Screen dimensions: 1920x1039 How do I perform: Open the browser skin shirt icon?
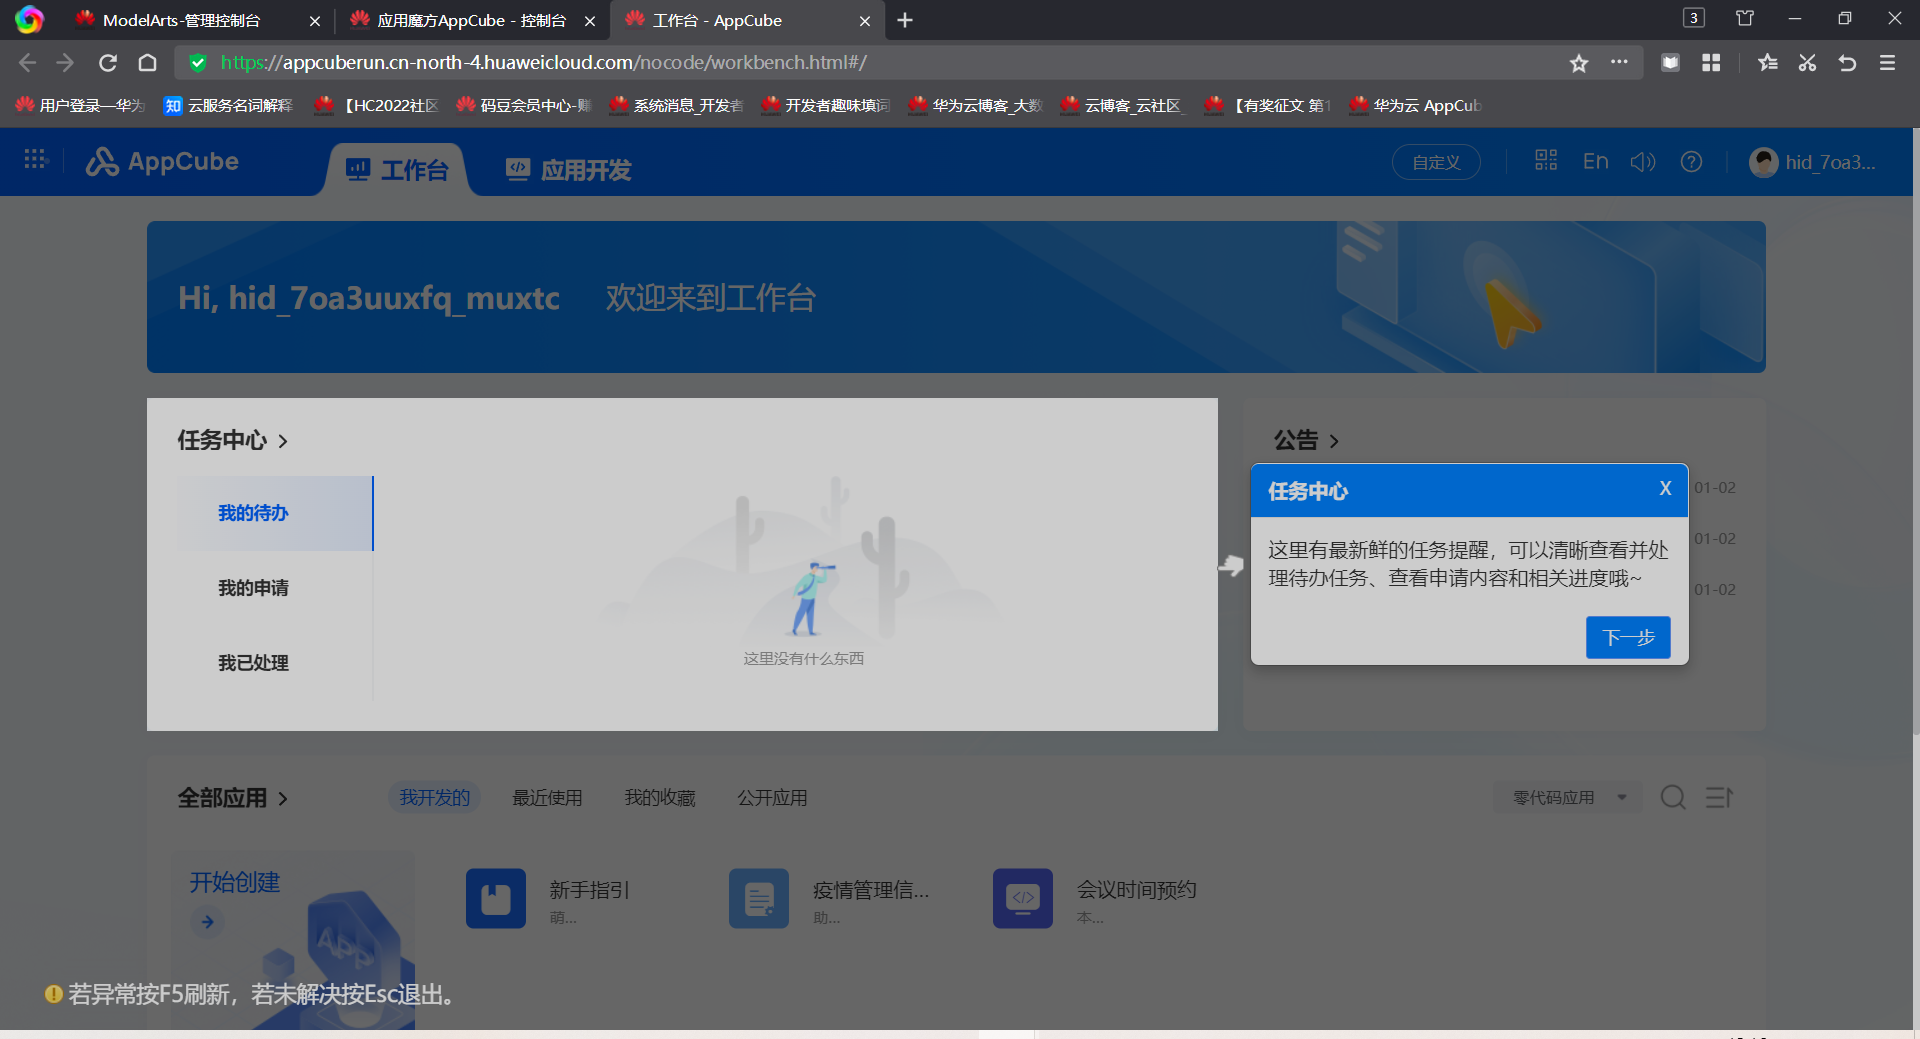[1745, 18]
